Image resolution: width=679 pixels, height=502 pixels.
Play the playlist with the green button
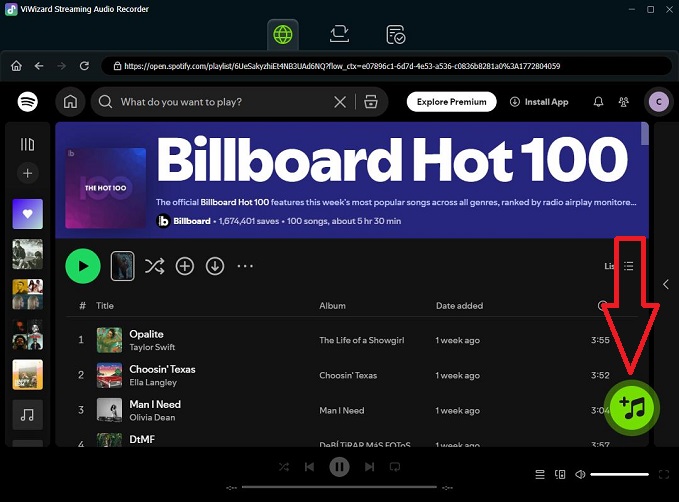[x=83, y=266]
